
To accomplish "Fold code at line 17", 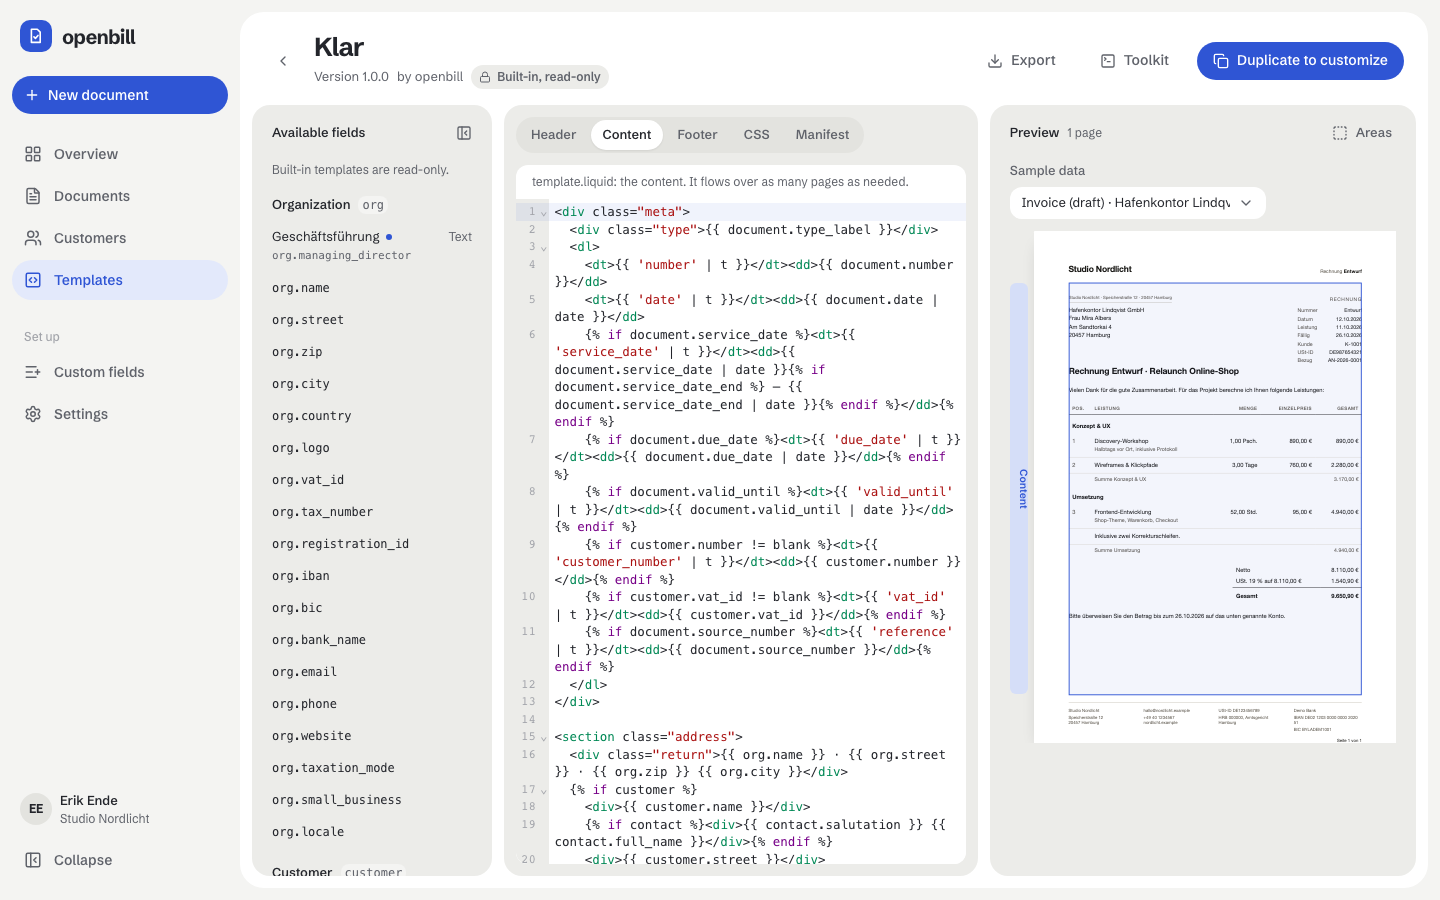I will [x=544, y=791].
